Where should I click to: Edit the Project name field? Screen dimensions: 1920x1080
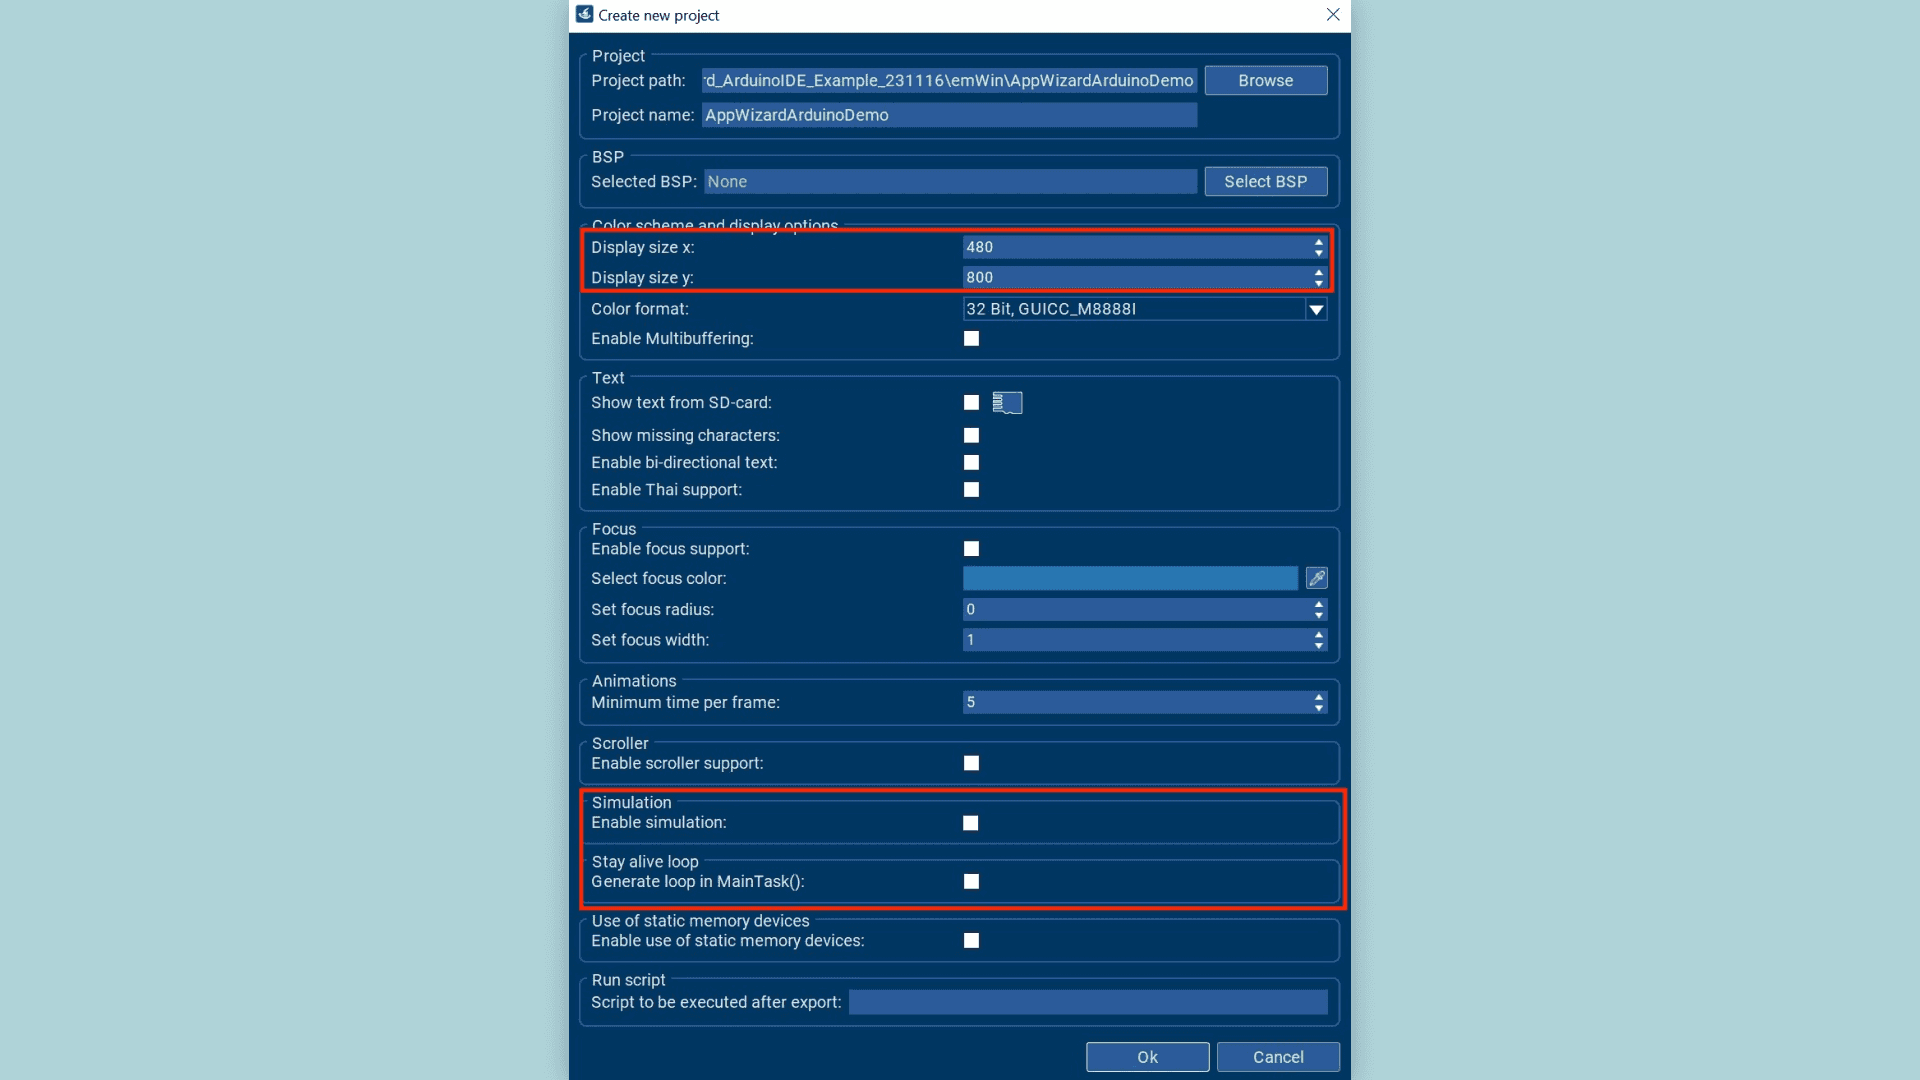click(x=949, y=115)
